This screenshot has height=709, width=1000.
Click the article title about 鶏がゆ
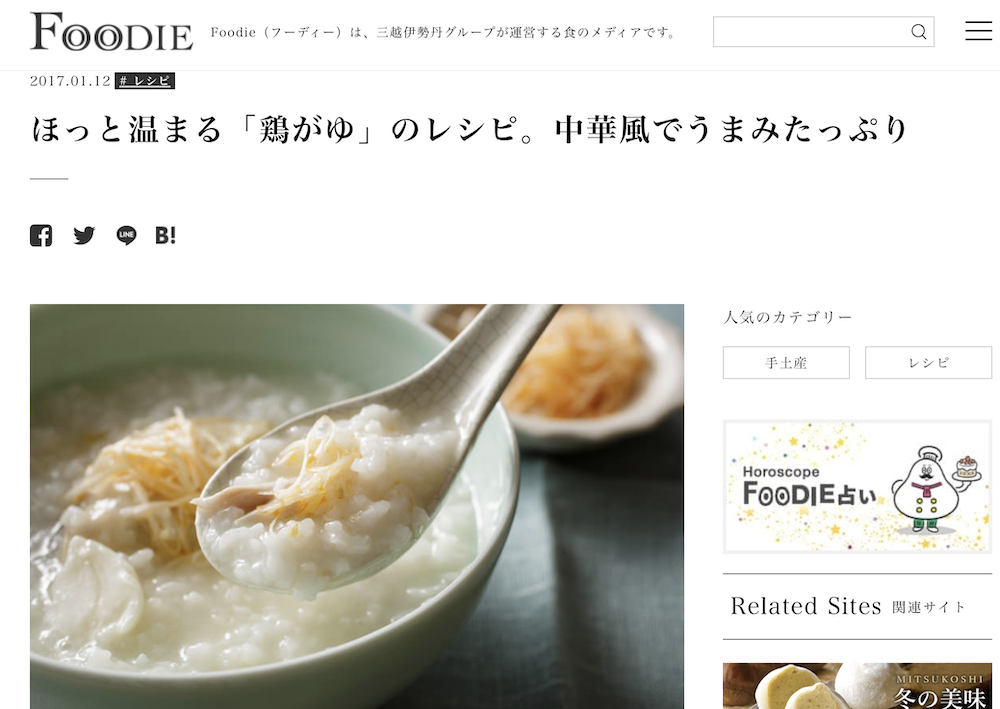coord(470,130)
